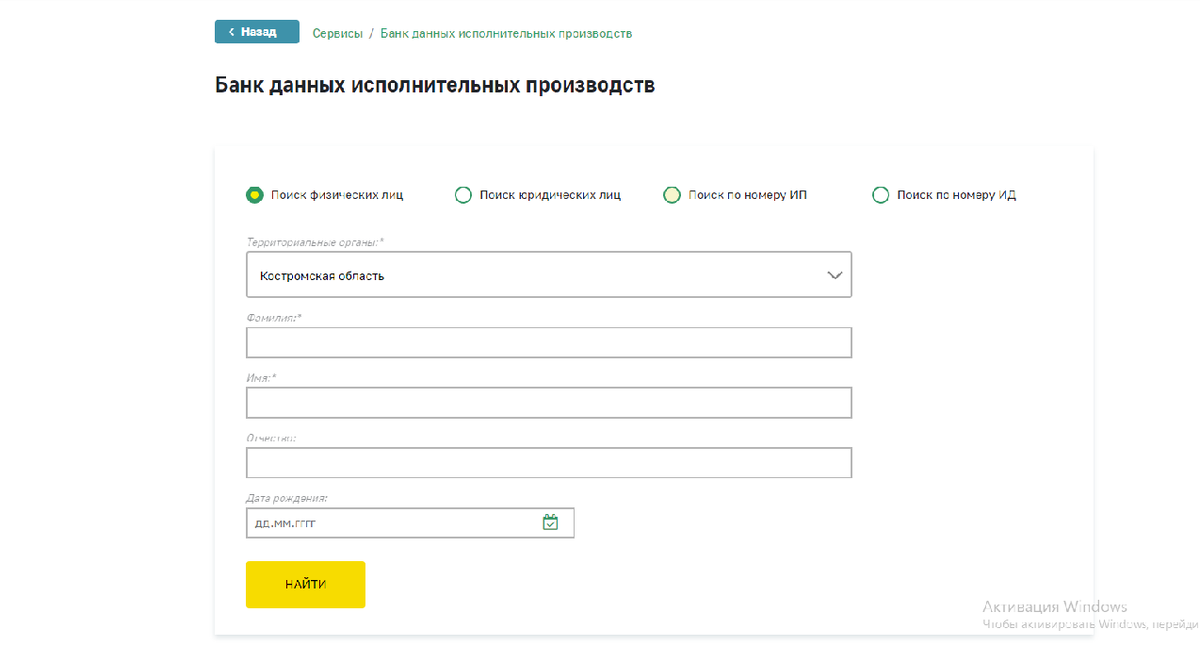Screen dimensions: 1200x646
Task: Click the Назад button
Action: (x=257, y=32)
